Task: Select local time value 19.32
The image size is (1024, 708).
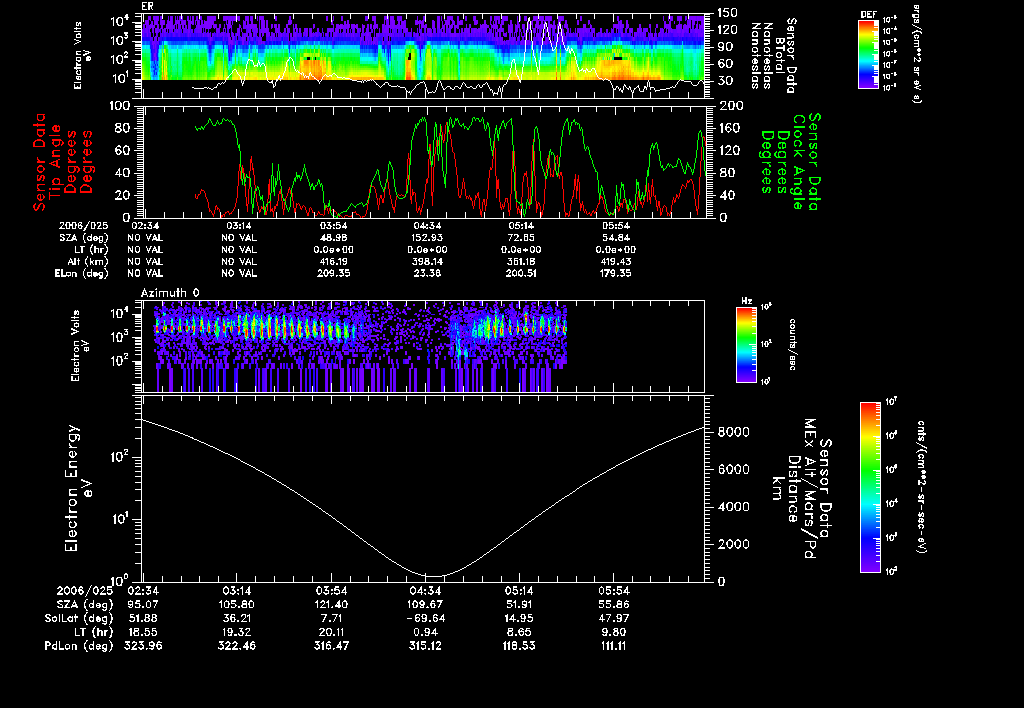Action: pyautogui.click(x=237, y=632)
